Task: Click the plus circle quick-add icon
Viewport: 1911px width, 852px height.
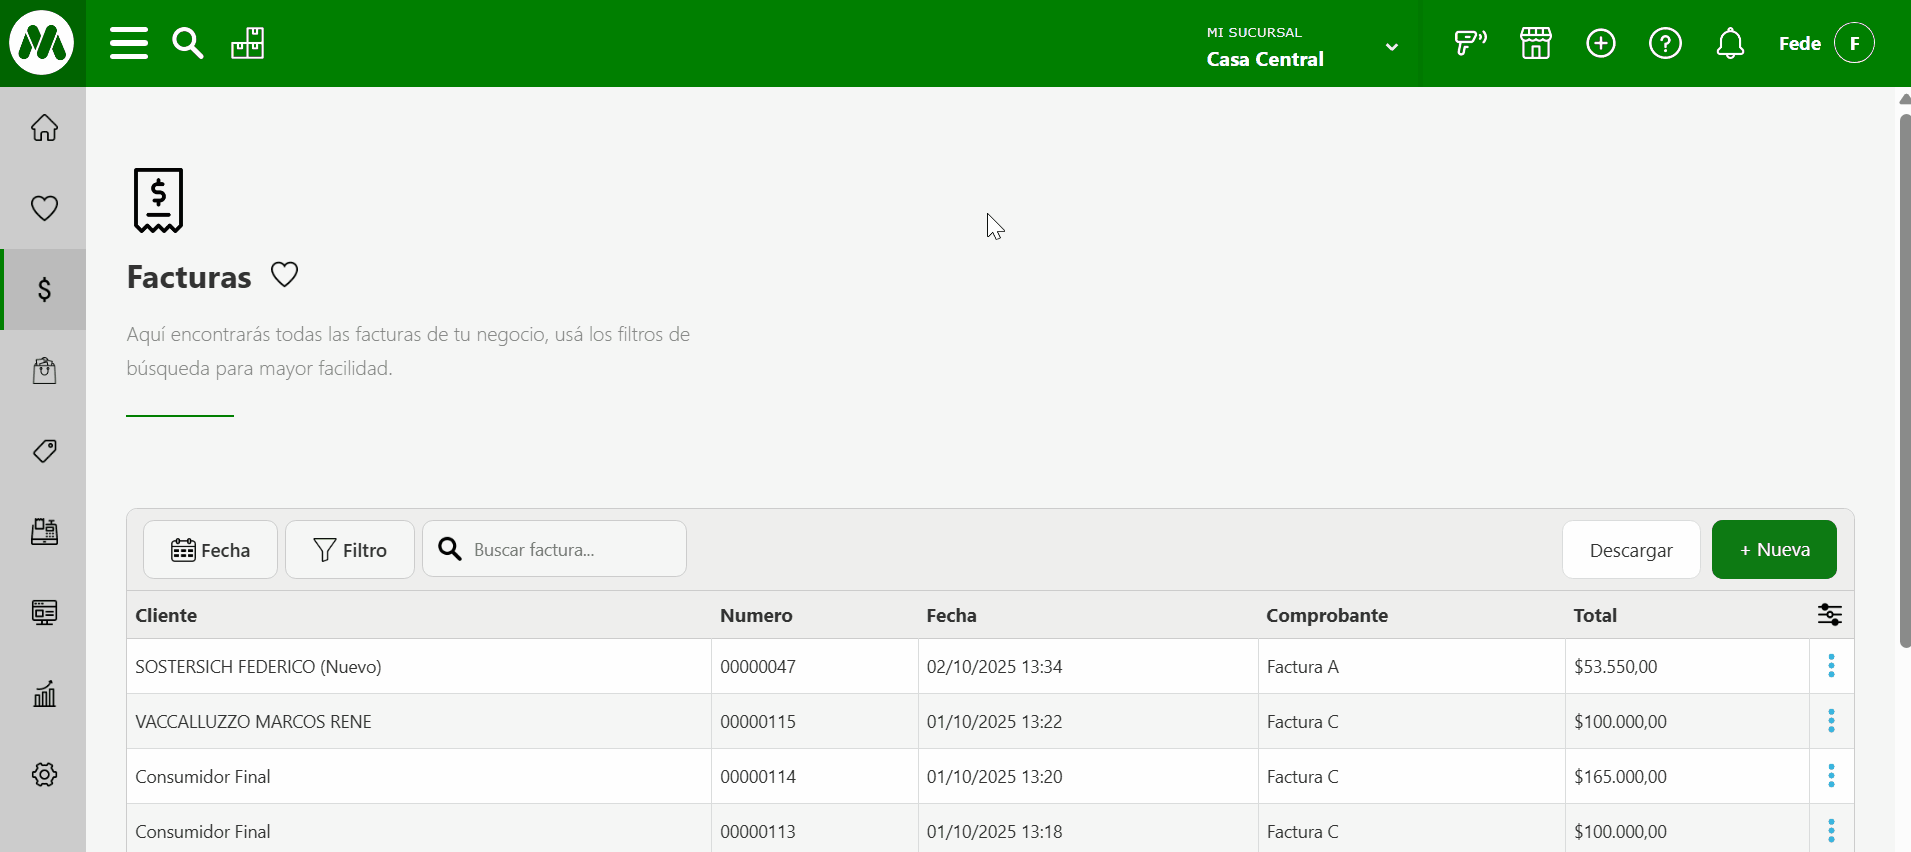Action: [1600, 44]
